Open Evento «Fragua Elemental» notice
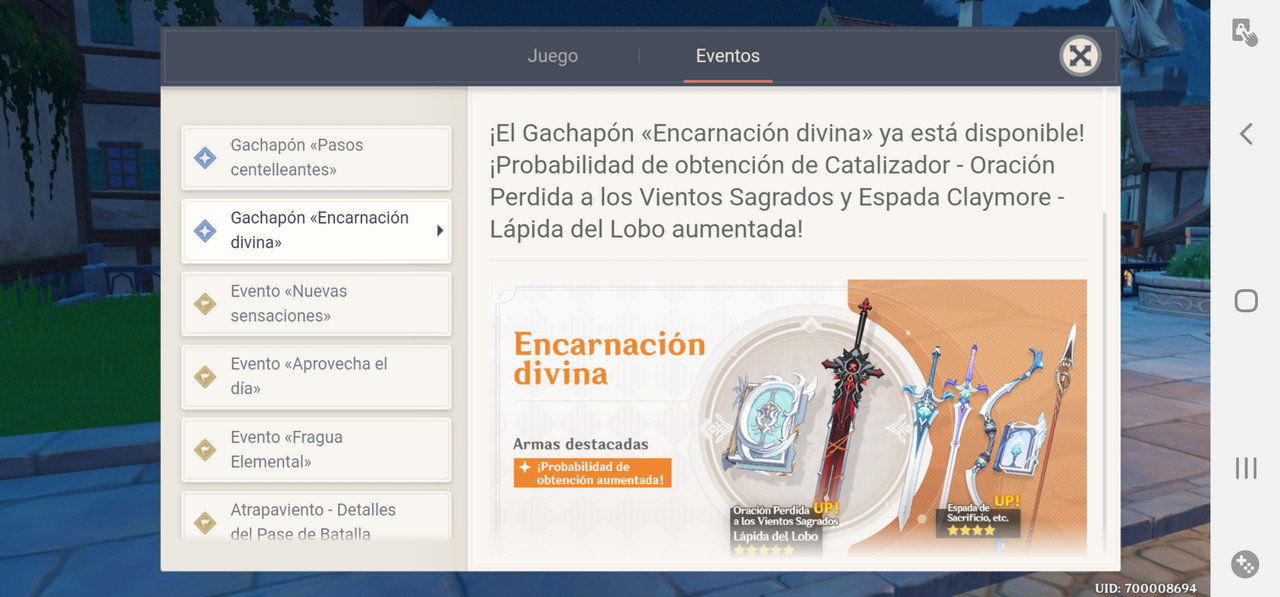 coord(316,450)
